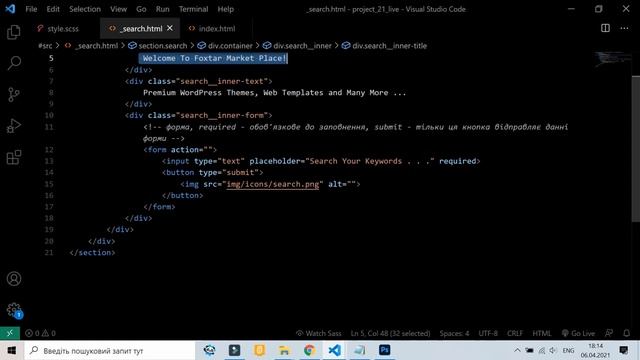The image size is (640, 360).
Task: Click the Windows taskbar search box
Action: point(109,350)
